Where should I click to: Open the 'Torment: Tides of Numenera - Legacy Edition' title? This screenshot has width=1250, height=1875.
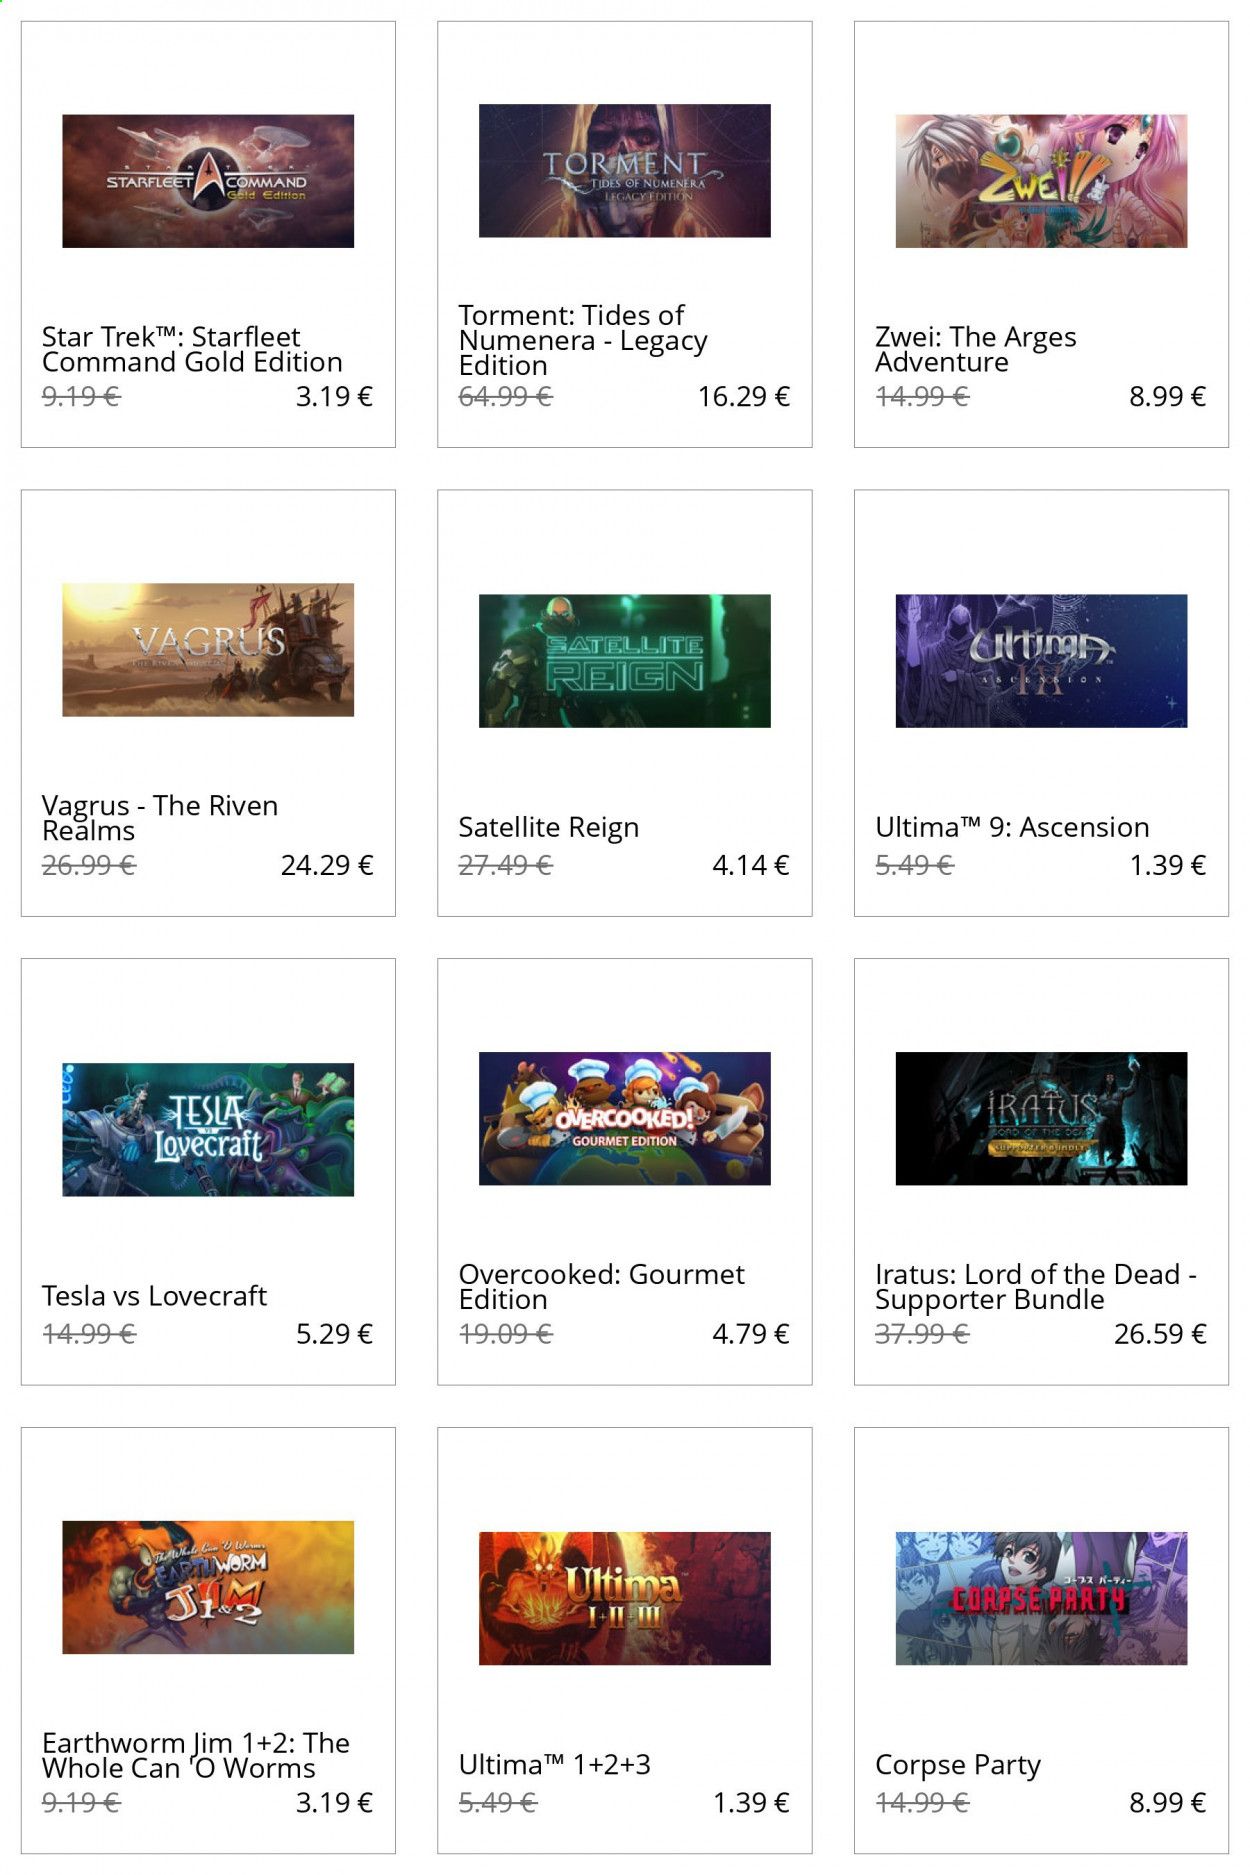[583, 340]
